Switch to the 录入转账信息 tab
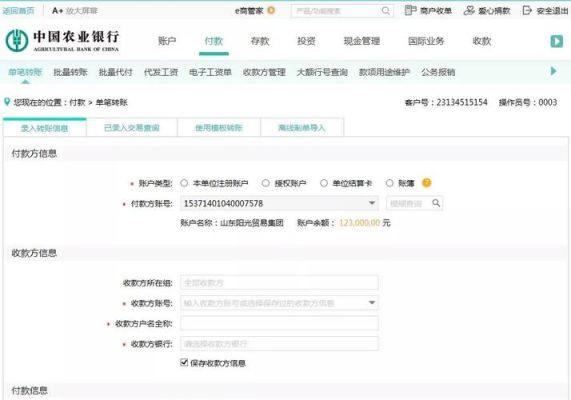 [x=44, y=128]
